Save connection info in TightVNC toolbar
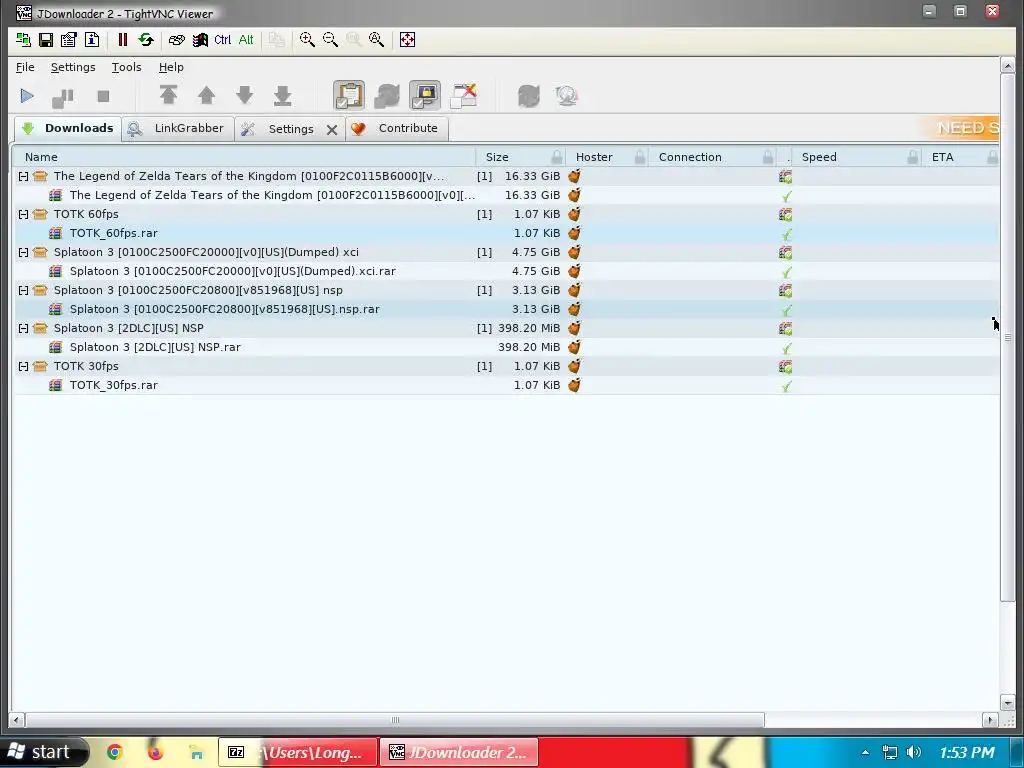 [46, 40]
